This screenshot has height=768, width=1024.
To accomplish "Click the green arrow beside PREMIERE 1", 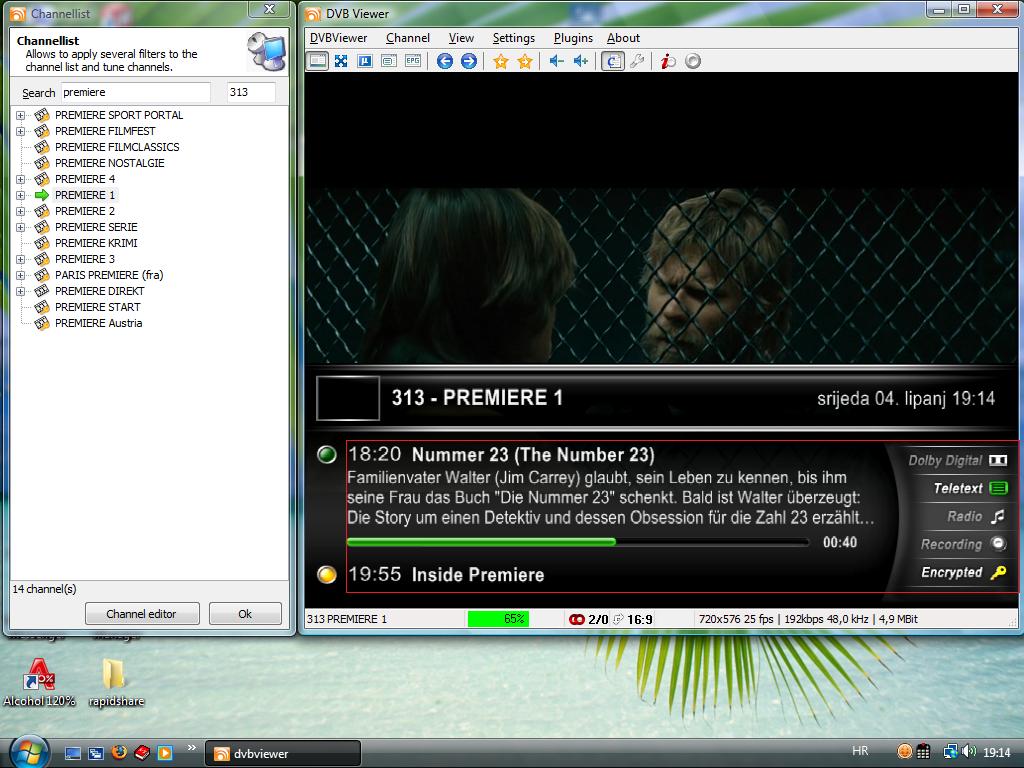I will click(42, 195).
